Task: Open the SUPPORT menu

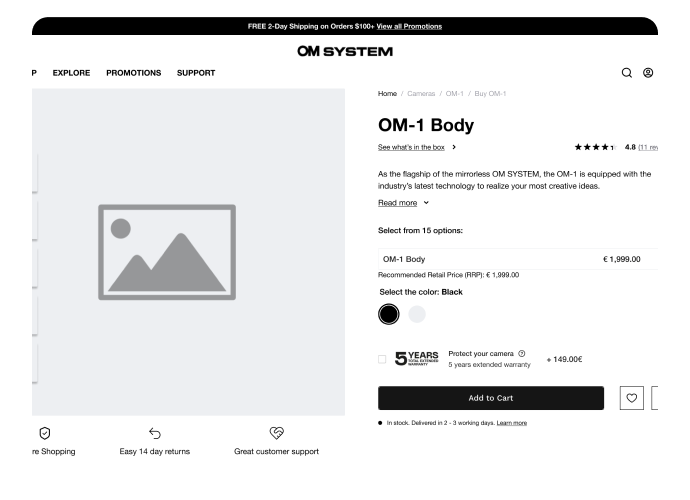Action: point(196,73)
